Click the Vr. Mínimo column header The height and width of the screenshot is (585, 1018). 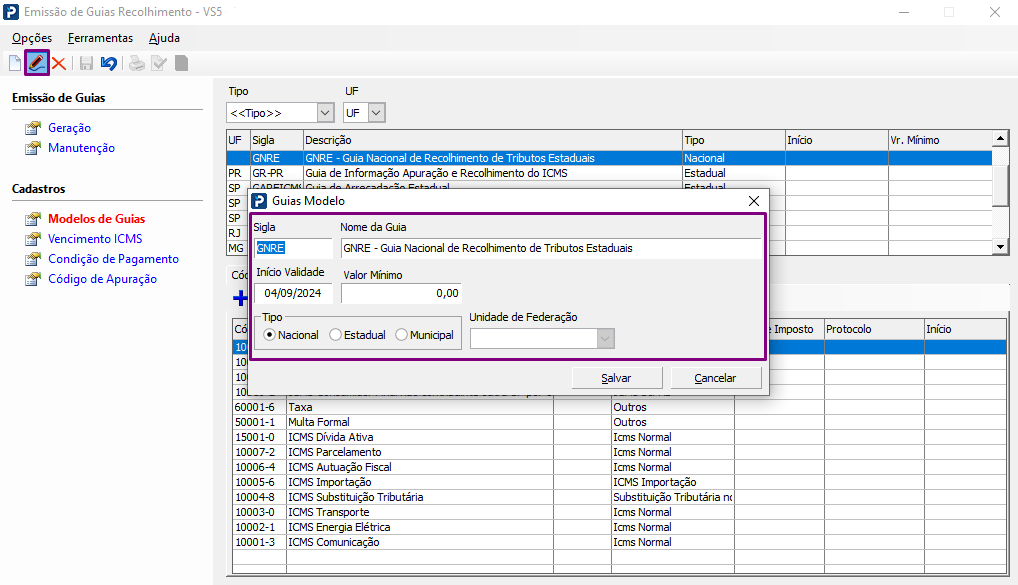[x=940, y=140]
